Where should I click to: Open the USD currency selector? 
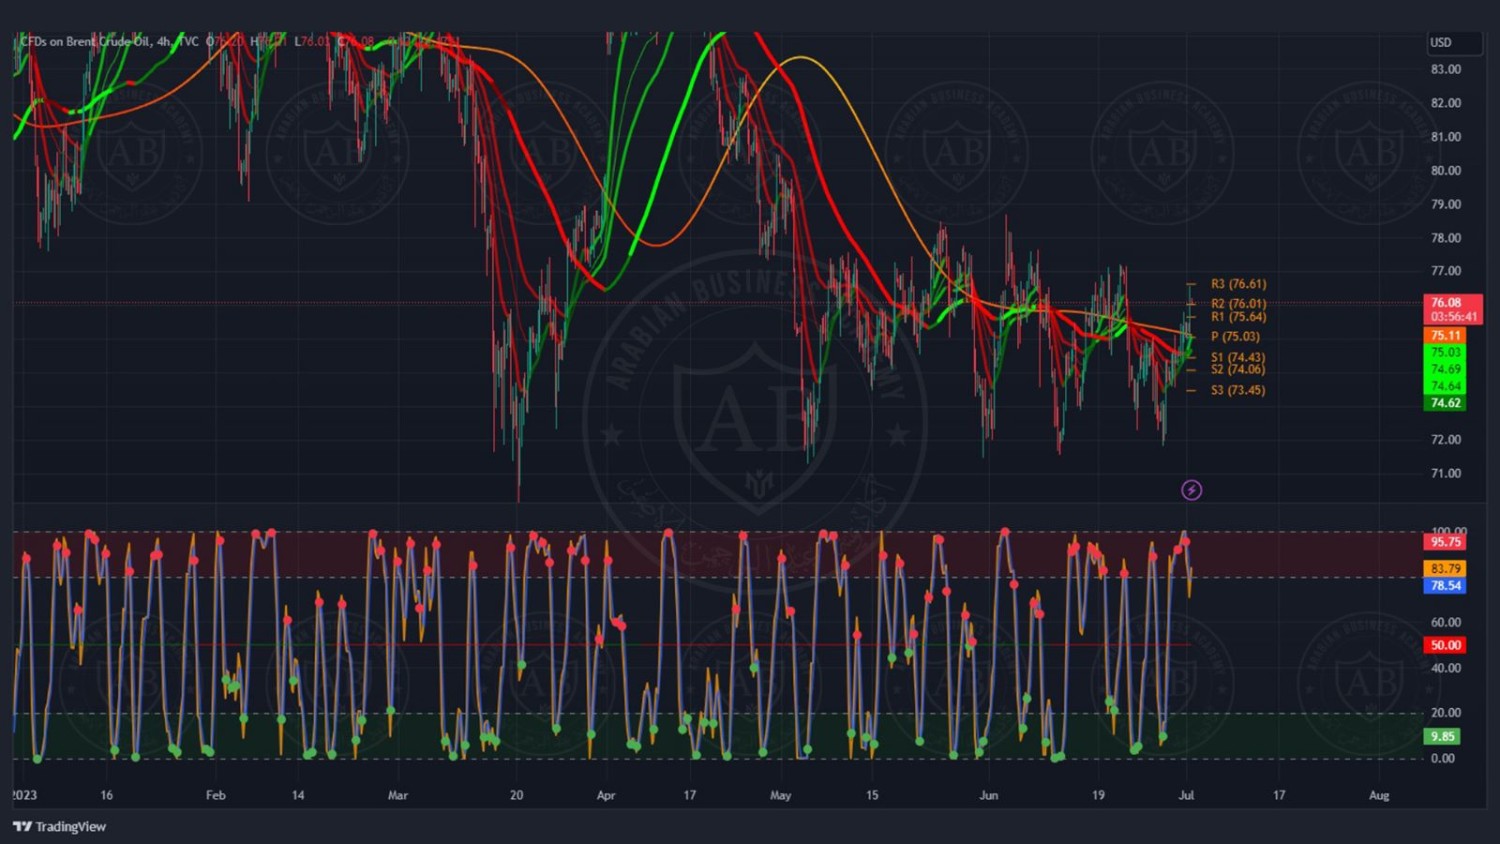pyautogui.click(x=1452, y=42)
